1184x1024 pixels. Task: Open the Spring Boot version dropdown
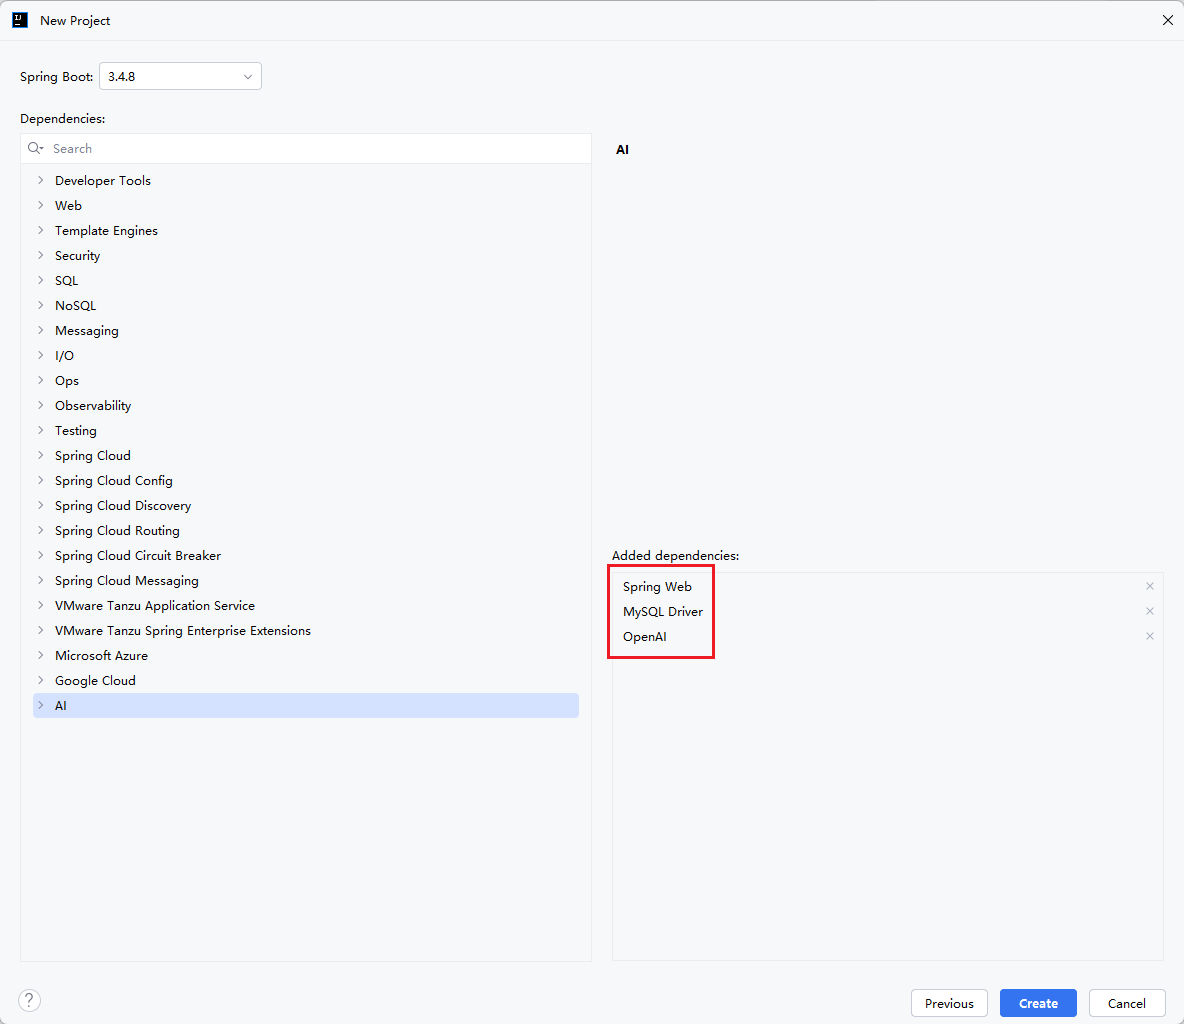[180, 76]
